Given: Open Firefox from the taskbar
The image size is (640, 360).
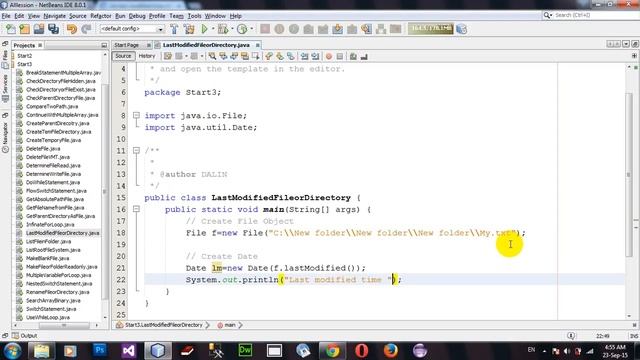Looking at the screenshot, I should coord(391,351).
